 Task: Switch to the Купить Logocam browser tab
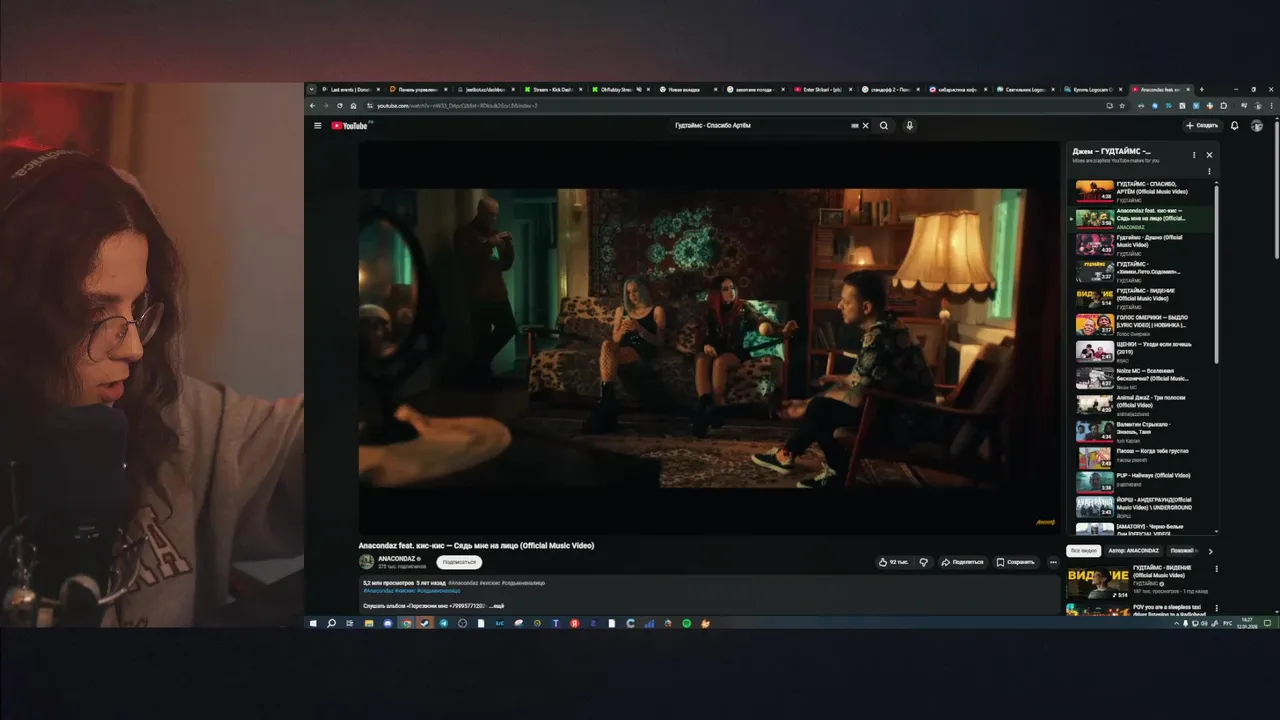[x=1092, y=89]
